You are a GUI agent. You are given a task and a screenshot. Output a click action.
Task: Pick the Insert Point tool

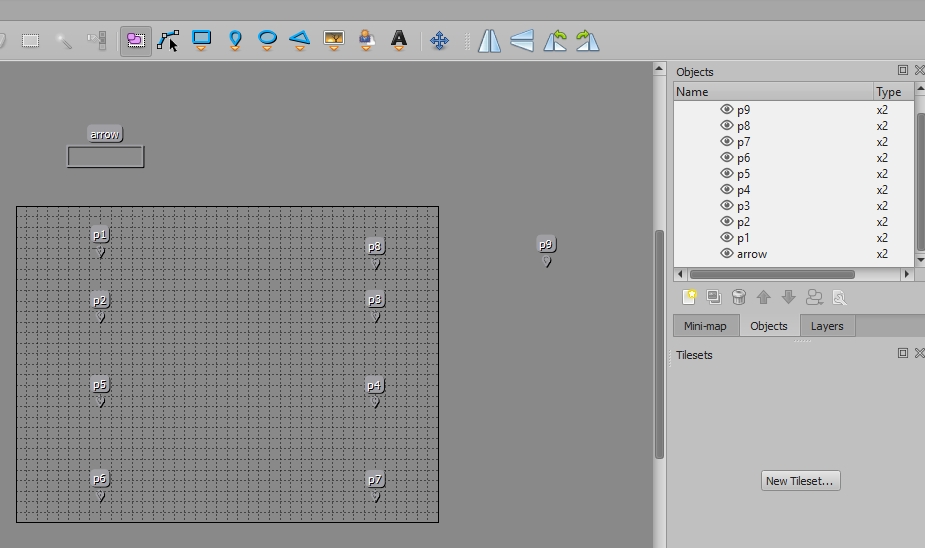click(x=235, y=41)
